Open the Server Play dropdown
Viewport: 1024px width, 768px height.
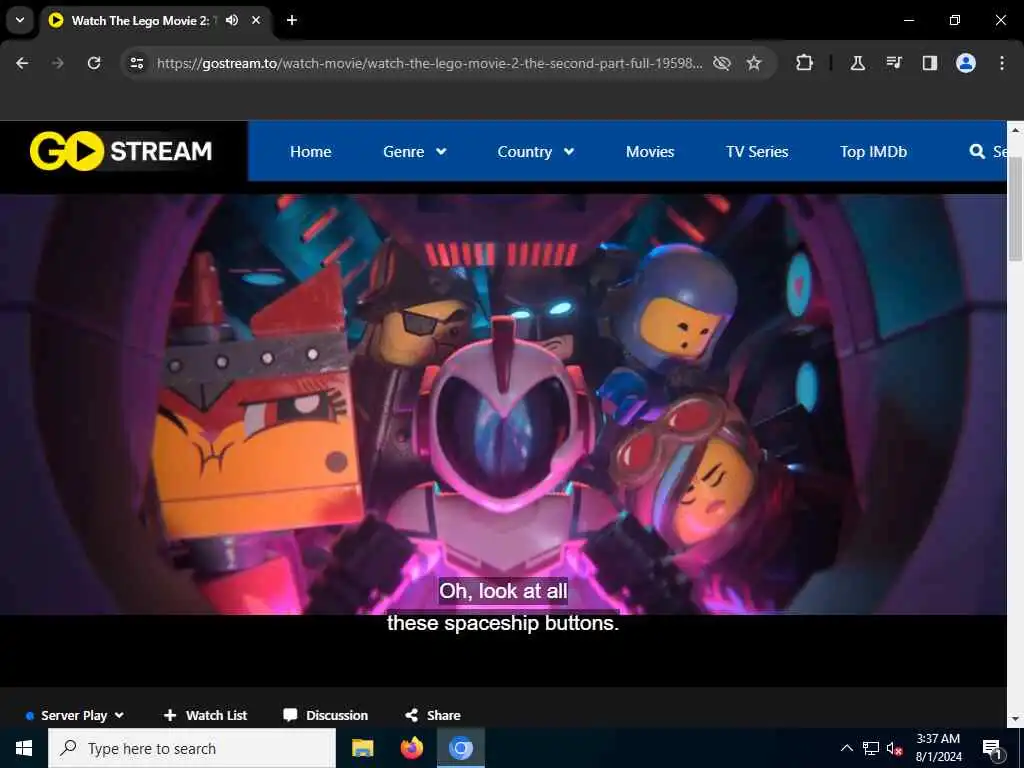75,715
